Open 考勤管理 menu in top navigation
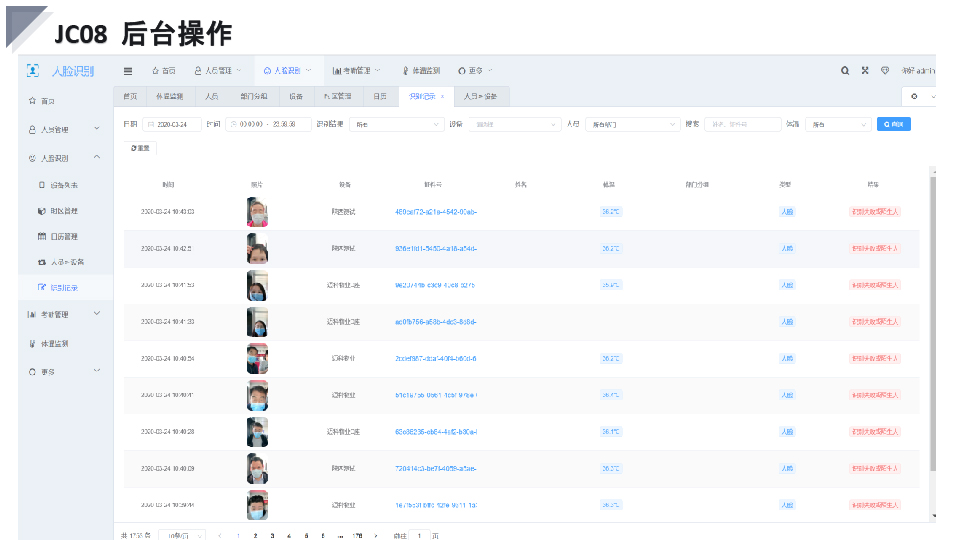Image resolution: width=960 pixels, height=540 pixels. pos(356,71)
